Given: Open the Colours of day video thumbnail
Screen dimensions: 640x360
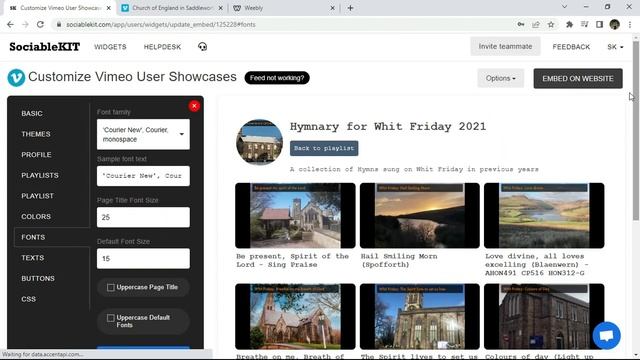Looking at the screenshot, I should [x=544, y=316].
